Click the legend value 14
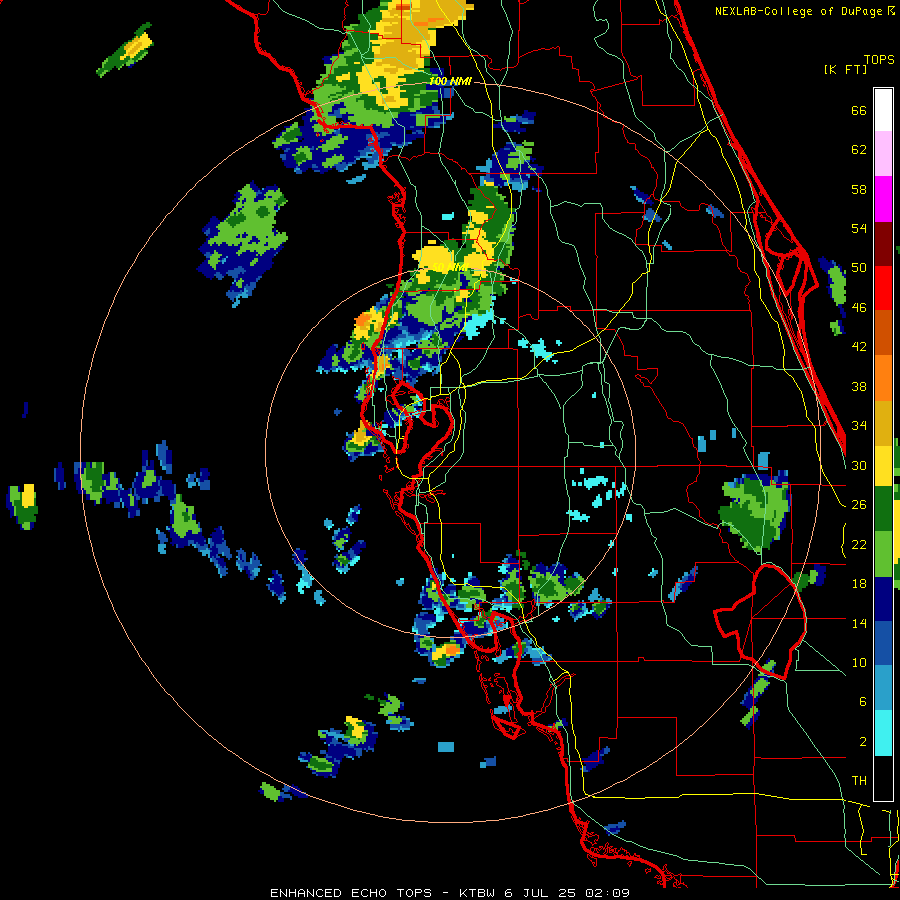The height and width of the screenshot is (900, 900). pyautogui.click(x=859, y=624)
